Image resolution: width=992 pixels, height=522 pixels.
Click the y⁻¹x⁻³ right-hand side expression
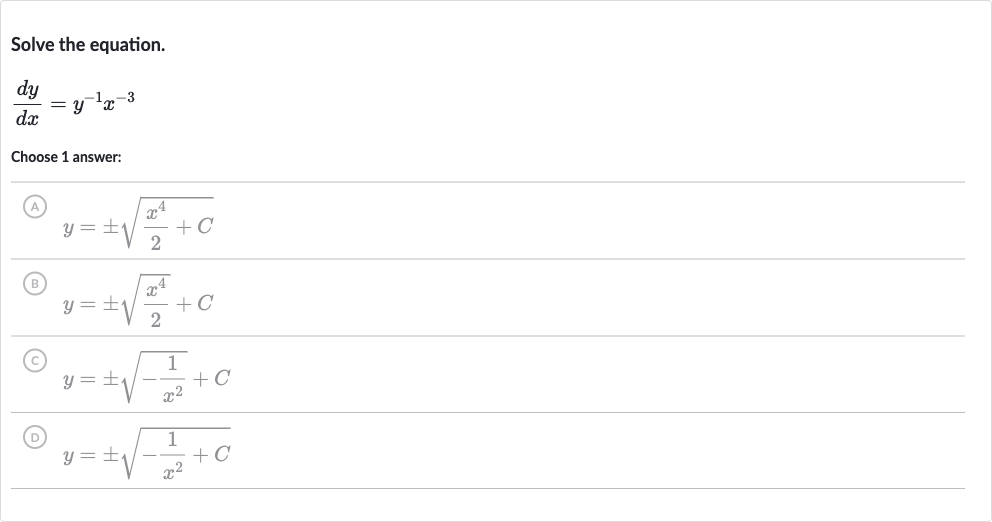coord(104,102)
